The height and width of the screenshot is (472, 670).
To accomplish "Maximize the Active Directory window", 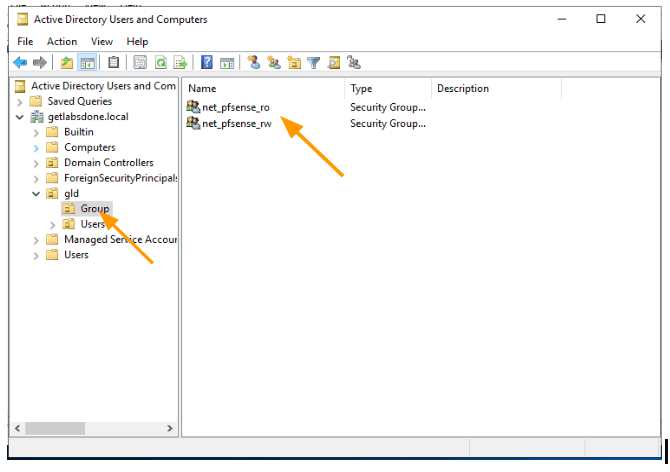I will [601, 19].
